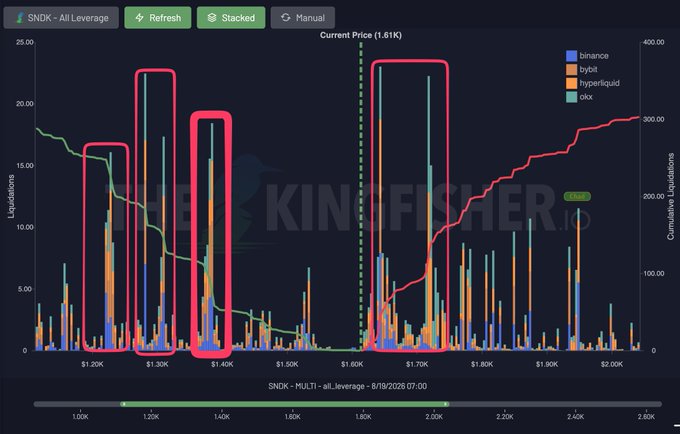The height and width of the screenshot is (434, 680).
Task: Click the 100.00 right axis value
Action: pyautogui.click(x=654, y=274)
